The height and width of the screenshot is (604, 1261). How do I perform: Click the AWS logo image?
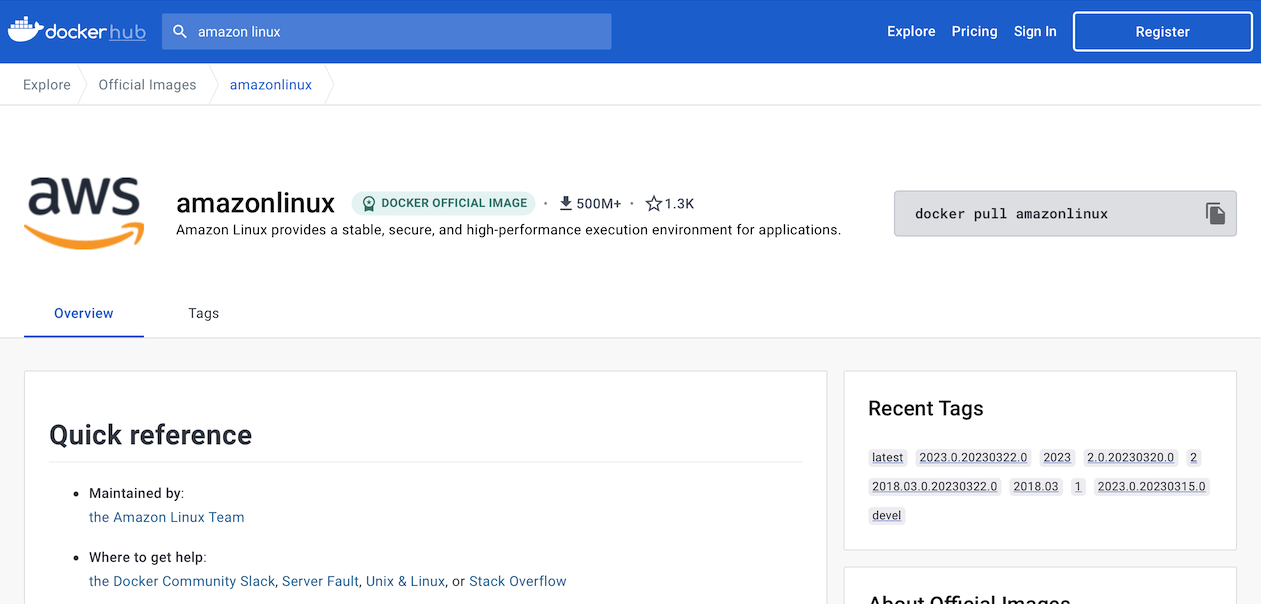(84, 213)
